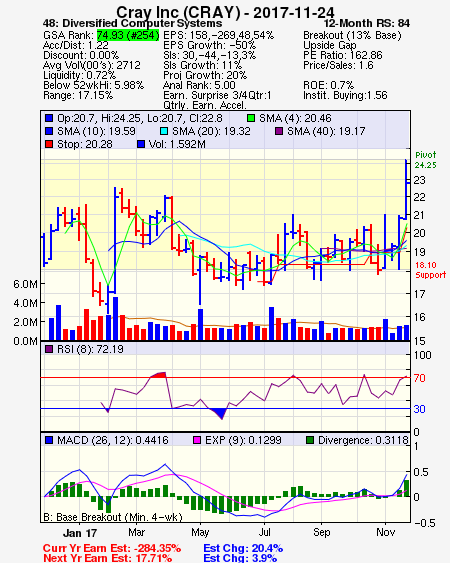Click the Qtrly. Earn. Accel. text
This screenshot has height=563, width=450.
tap(205, 105)
